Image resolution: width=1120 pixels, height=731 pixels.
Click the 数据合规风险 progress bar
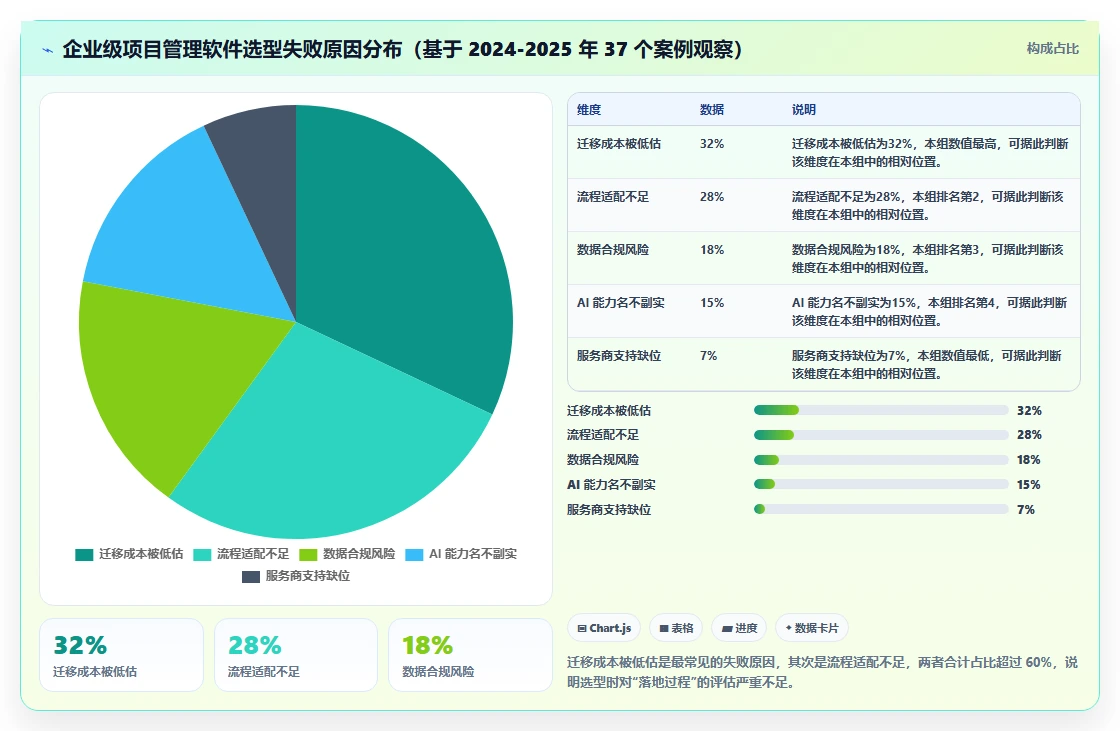[x=881, y=460]
